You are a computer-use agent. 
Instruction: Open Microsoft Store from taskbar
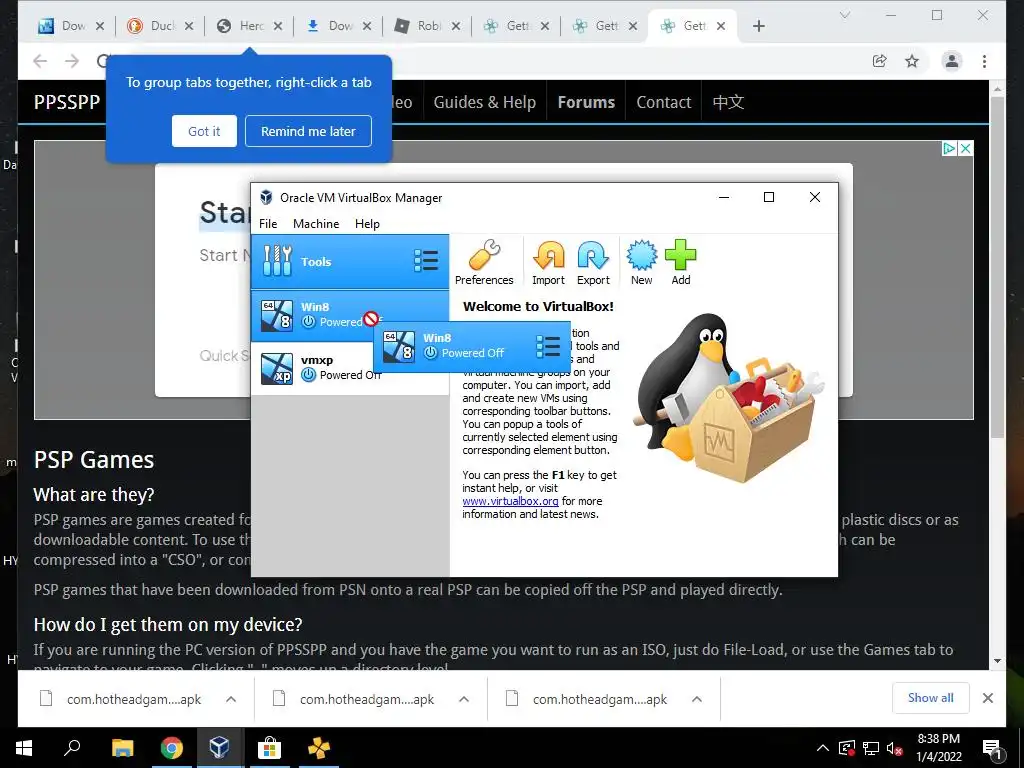tap(269, 748)
